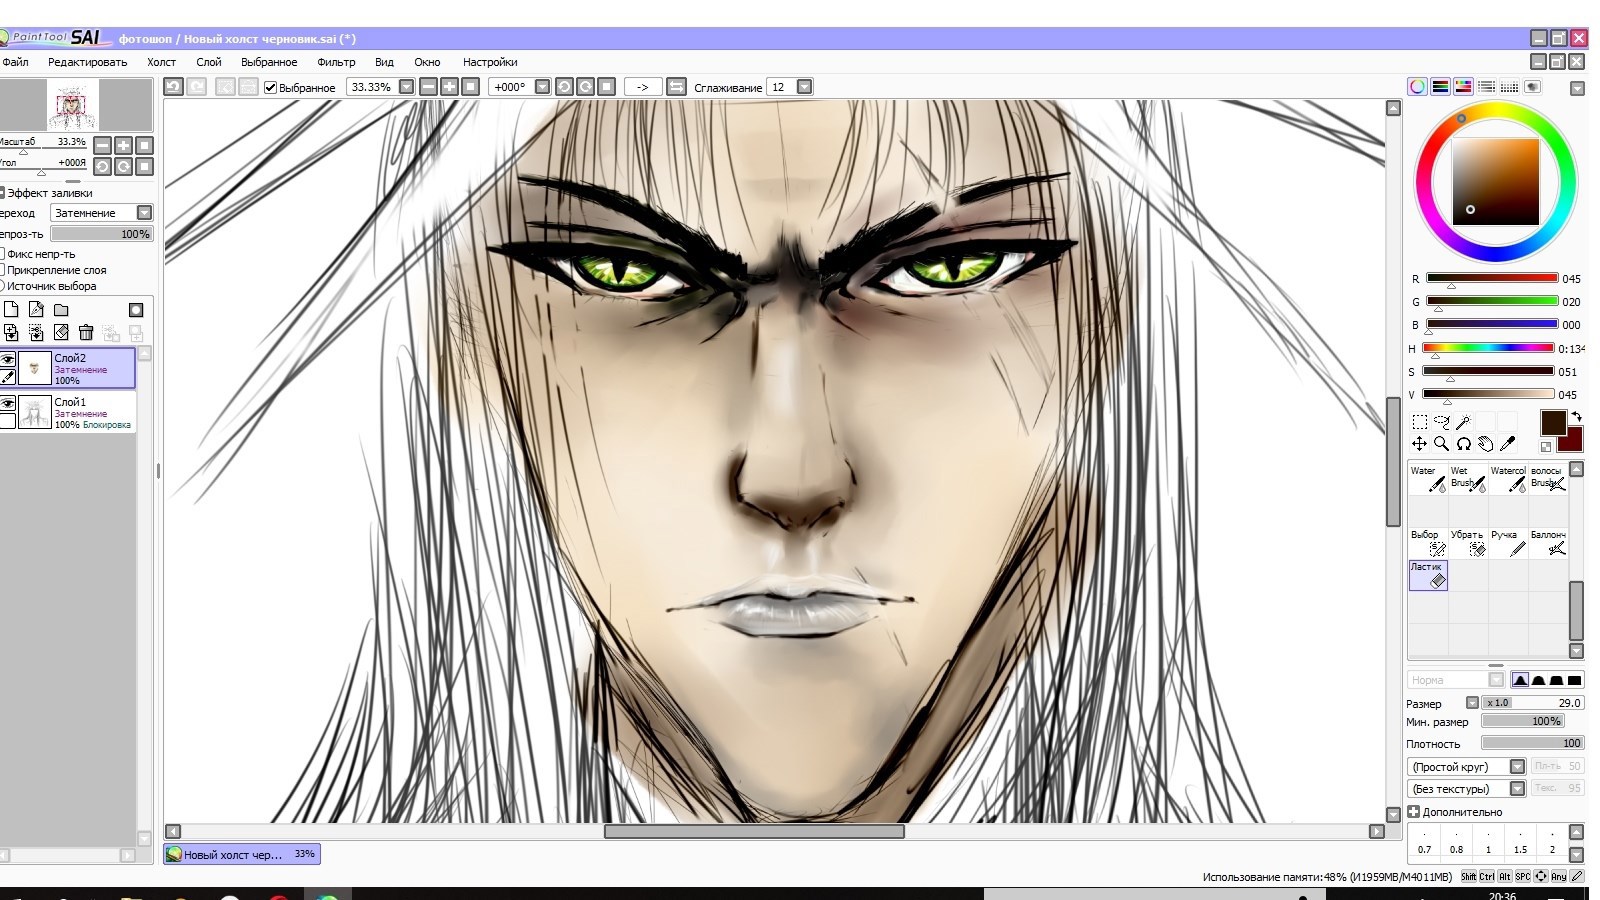Enable the Прикрепление слоя checkbox

click(2, 270)
